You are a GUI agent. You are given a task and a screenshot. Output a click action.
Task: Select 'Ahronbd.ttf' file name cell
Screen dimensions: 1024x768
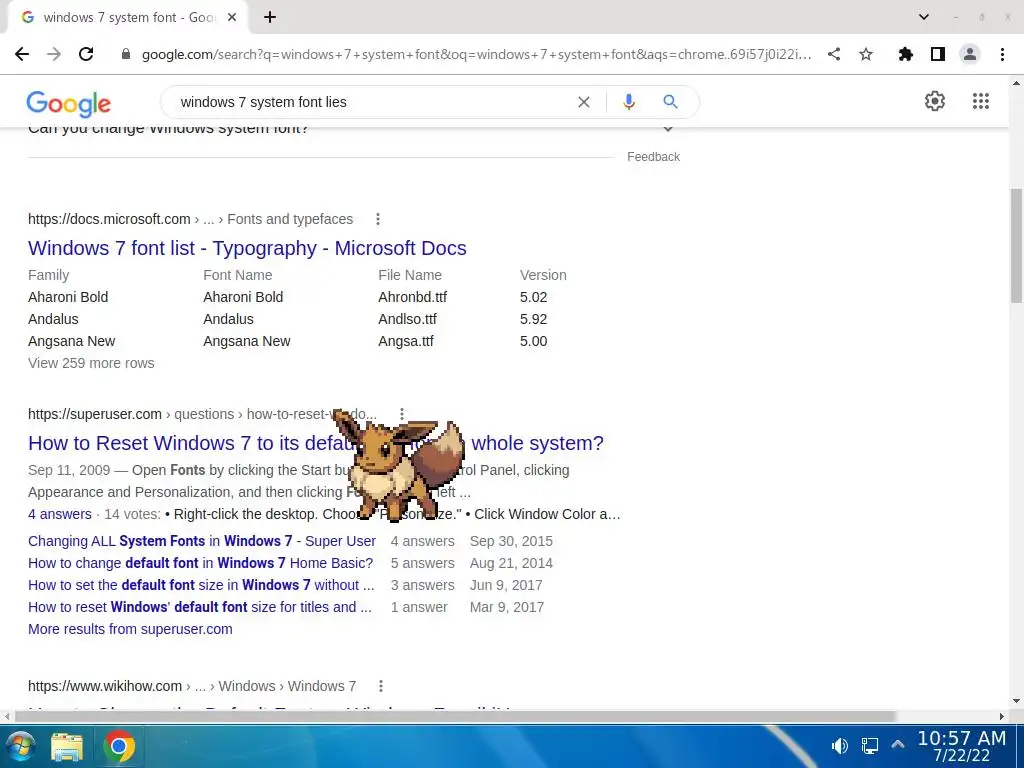pyautogui.click(x=413, y=297)
